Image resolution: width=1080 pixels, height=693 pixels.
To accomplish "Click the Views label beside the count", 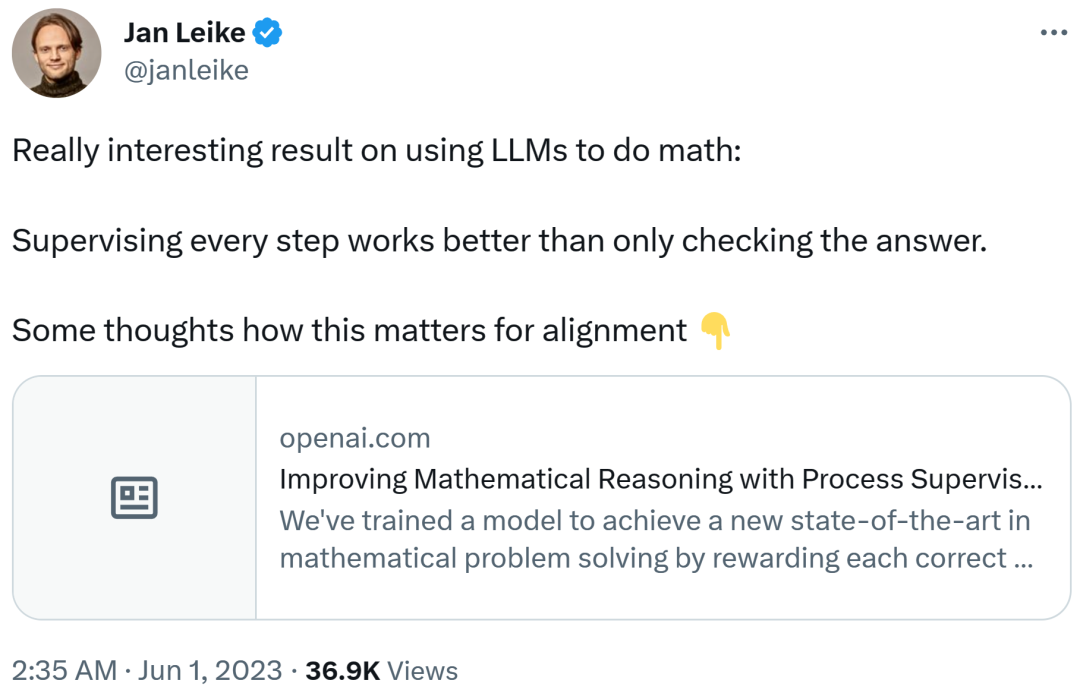I will click(x=422, y=670).
